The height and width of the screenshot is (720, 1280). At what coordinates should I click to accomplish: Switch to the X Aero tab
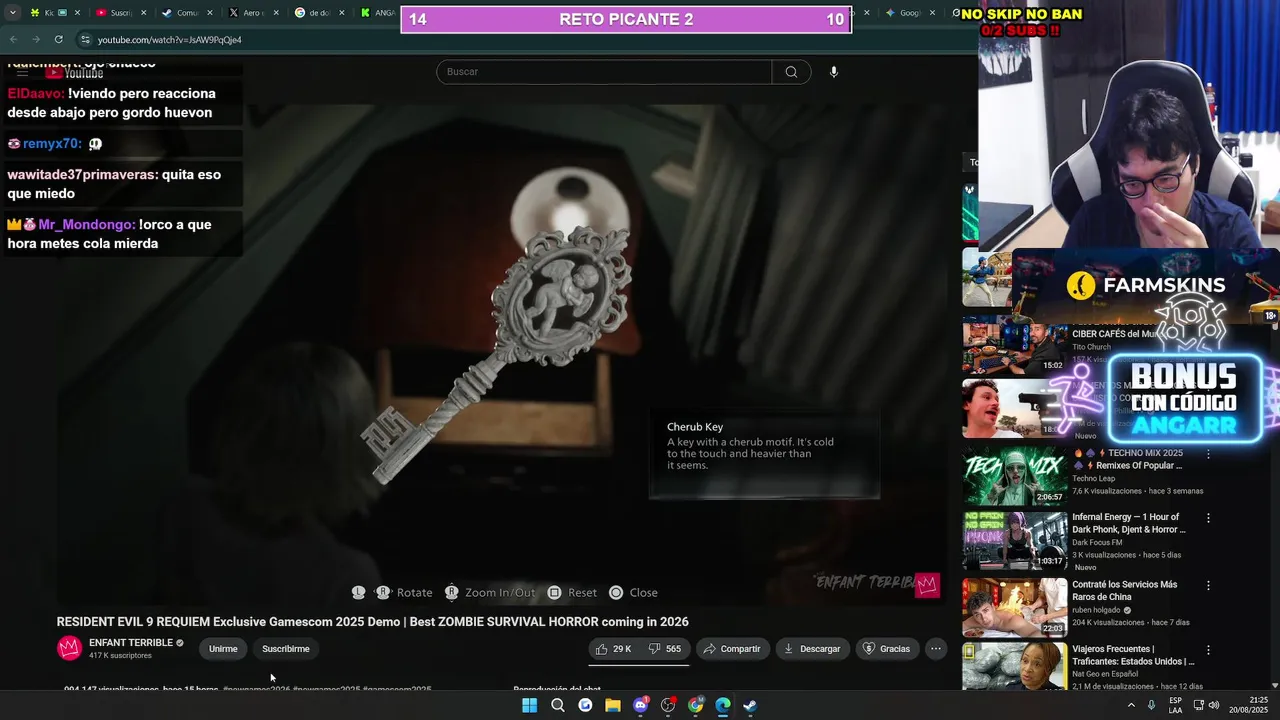pos(253,13)
